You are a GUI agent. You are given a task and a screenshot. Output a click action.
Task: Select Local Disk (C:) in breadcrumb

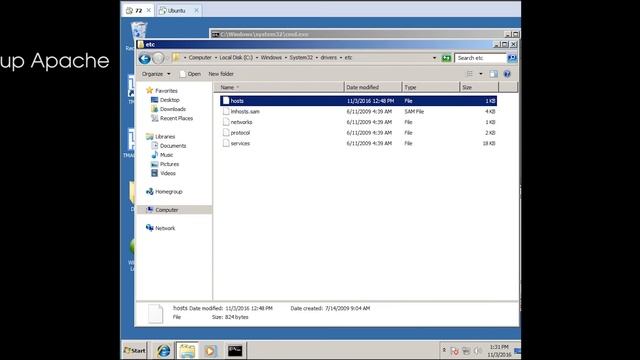tap(236, 58)
